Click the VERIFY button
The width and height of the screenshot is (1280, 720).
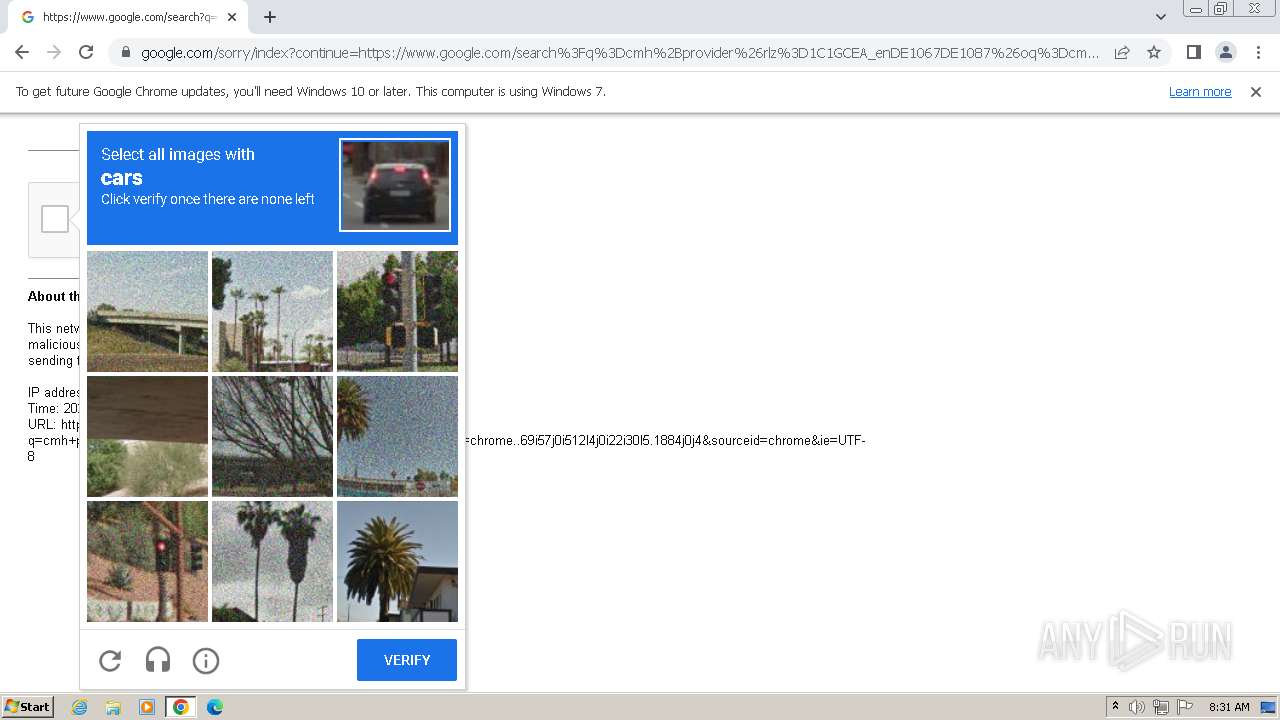407,660
